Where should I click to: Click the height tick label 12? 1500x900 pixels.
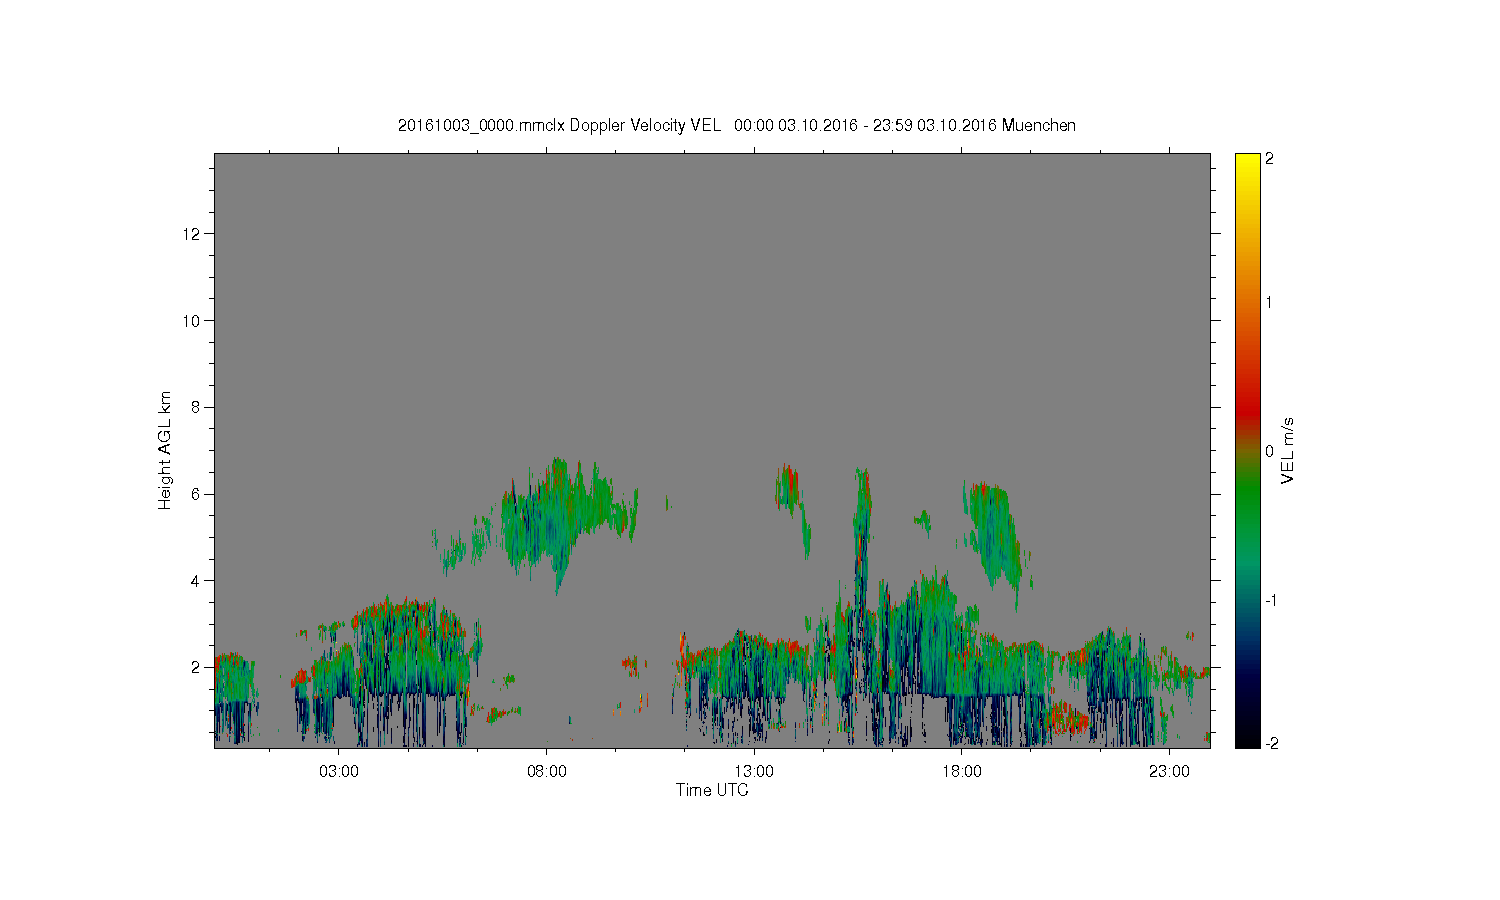[x=193, y=234]
